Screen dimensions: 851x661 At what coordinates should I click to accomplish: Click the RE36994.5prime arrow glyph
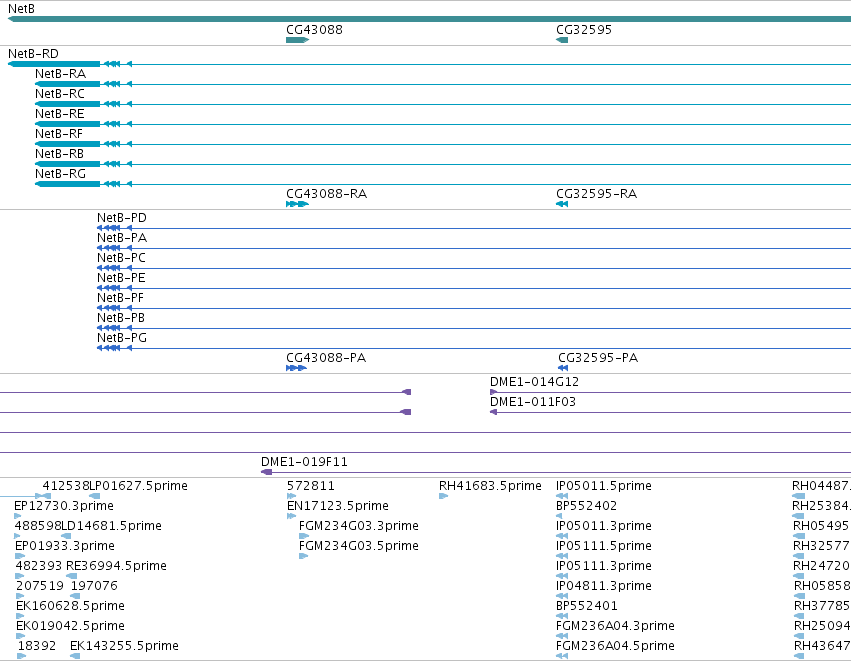(x=72, y=576)
